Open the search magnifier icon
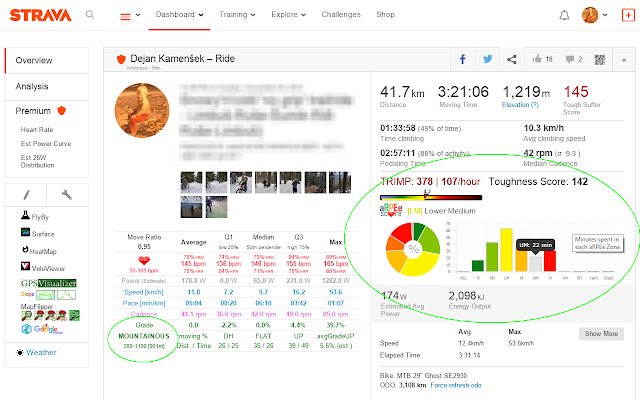The width and height of the screenshot is (640, 400). coord(90,15)
